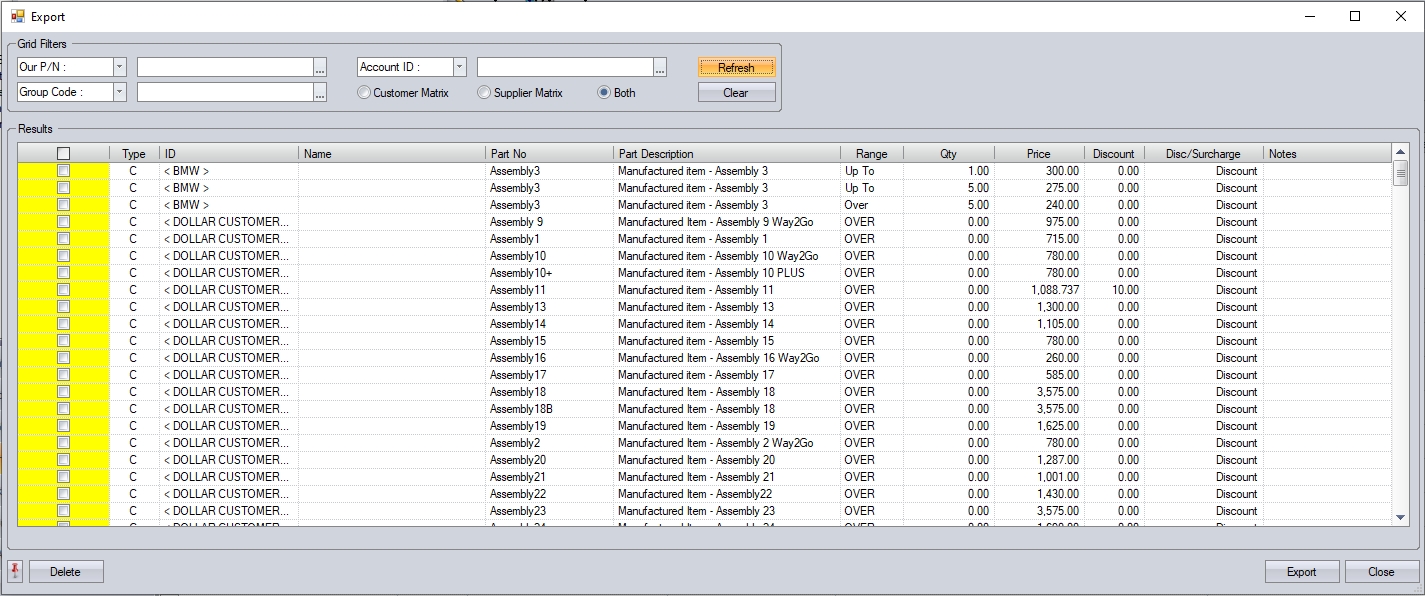Open the Our P/N lookup ellipsis button
The width and height of the screenshot is (1425, 596).
(320, 68)
